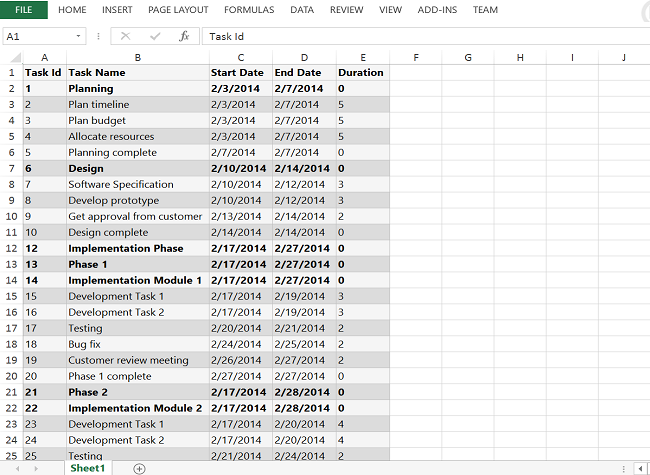Screen dimensions: 650x475
Task: Click horizontal scrollbar left arrow
Action: tap(641, 469)
